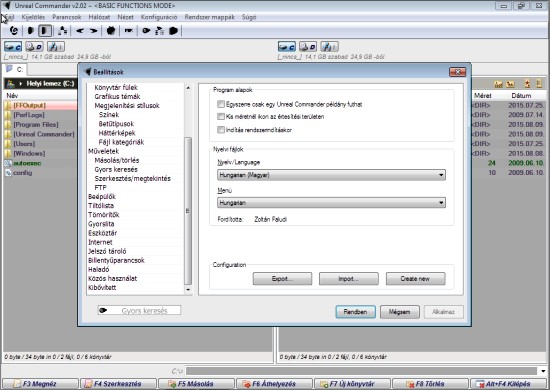Viewport: 550px width, 390px height.
Task: Click the command line input field
Action: pyautogui.click(x=361, y=371)
